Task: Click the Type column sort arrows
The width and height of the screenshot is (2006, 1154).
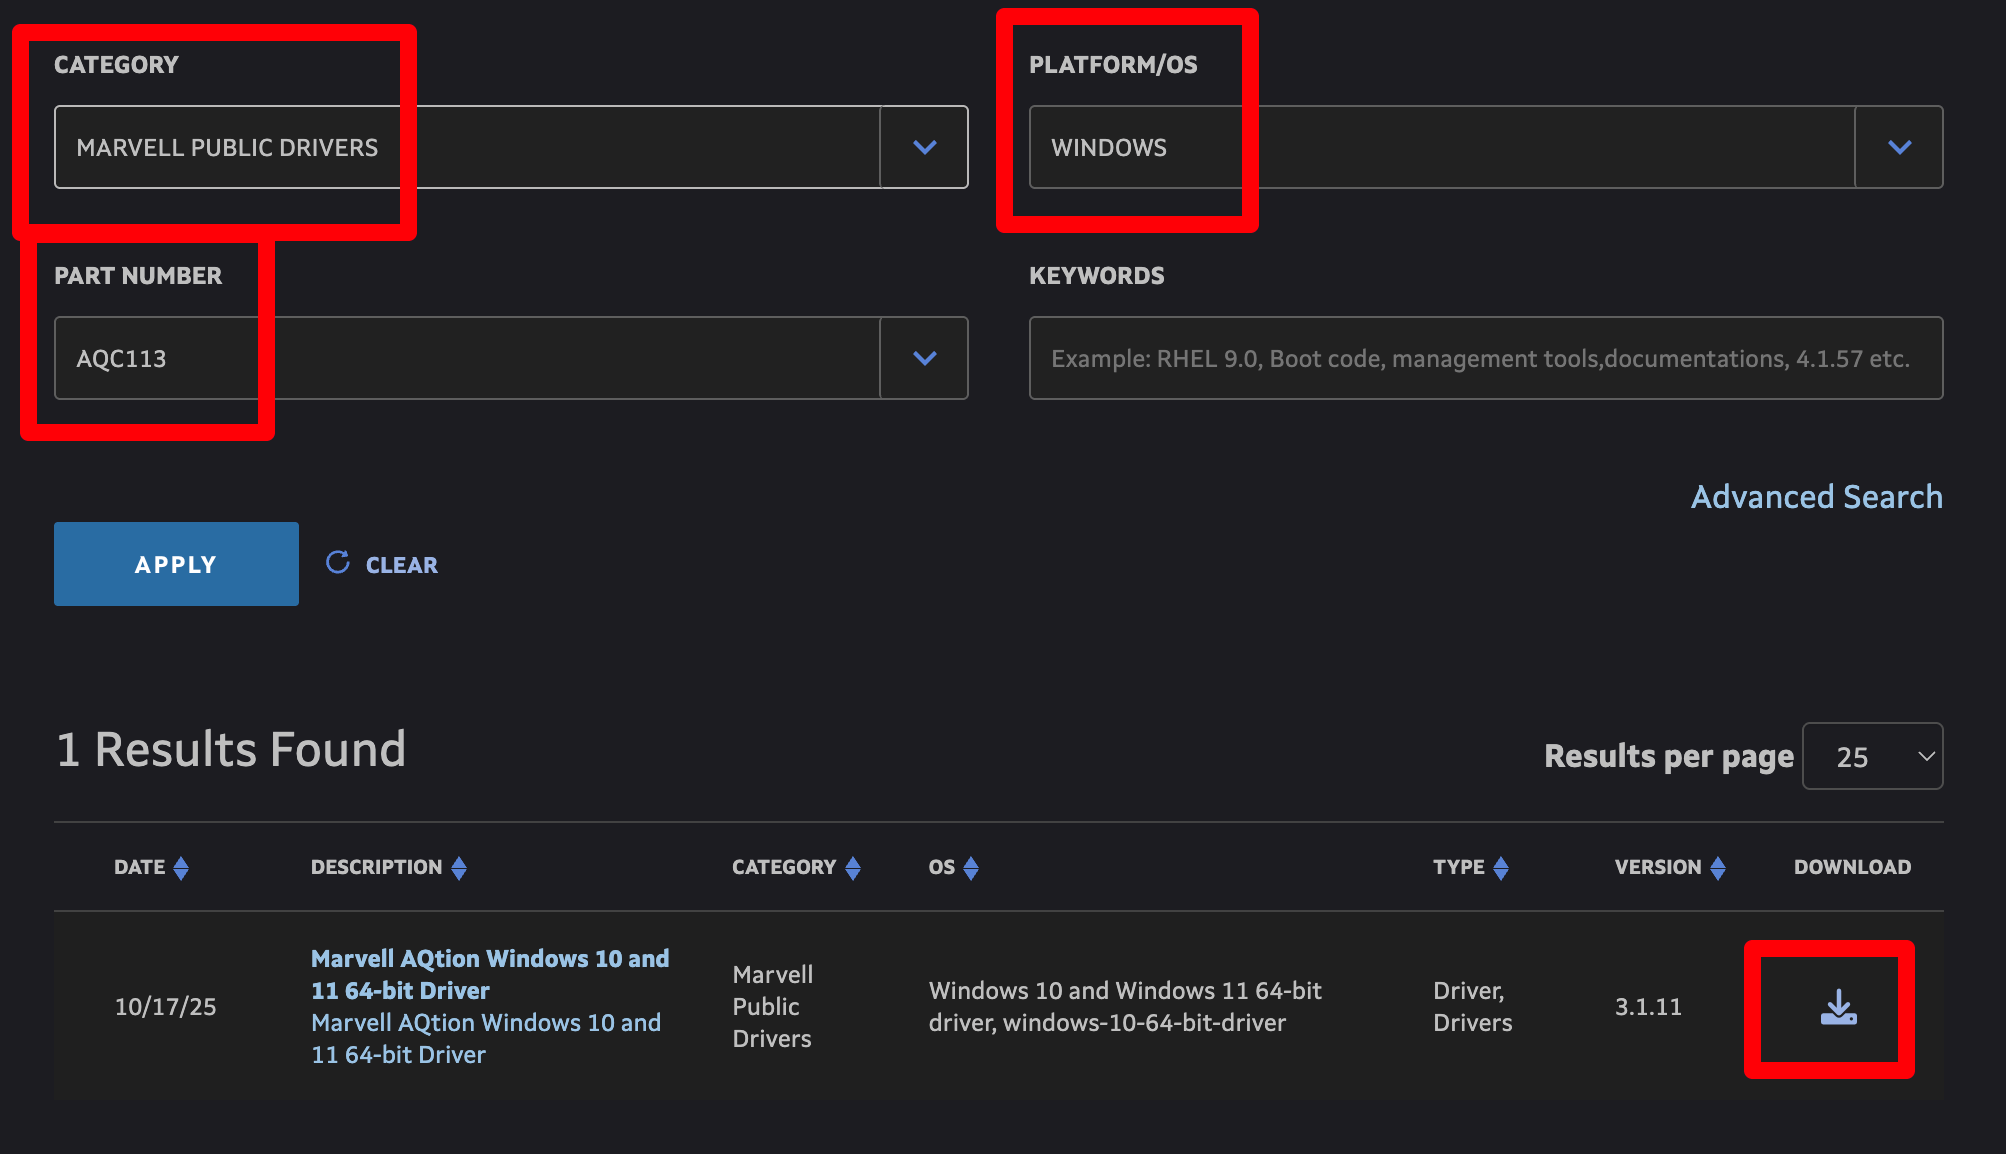Action: pos(1501,868)
